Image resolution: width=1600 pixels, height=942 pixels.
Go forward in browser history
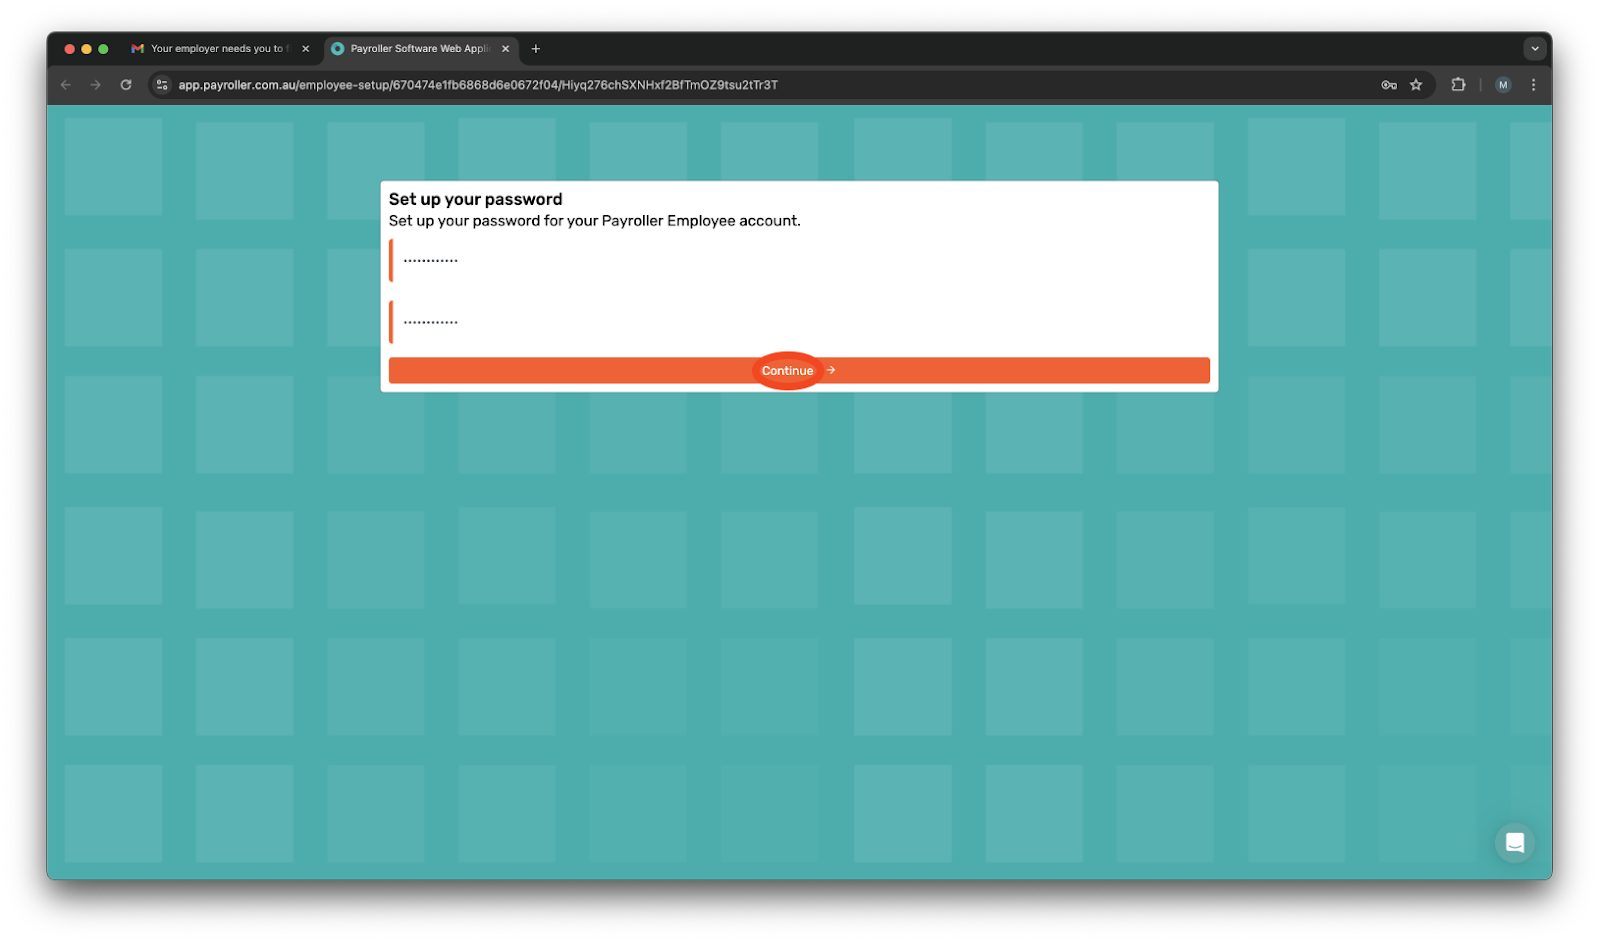coord(96,85)
